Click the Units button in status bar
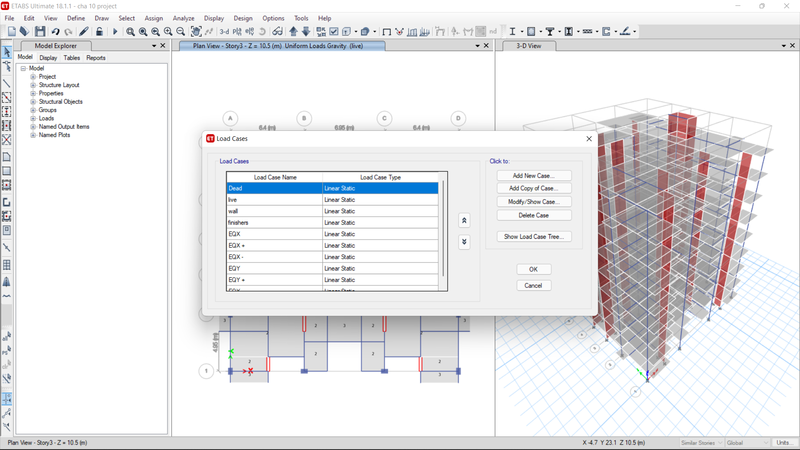The image size is (800, 450). pyautogui.click(x=783, y=443)
